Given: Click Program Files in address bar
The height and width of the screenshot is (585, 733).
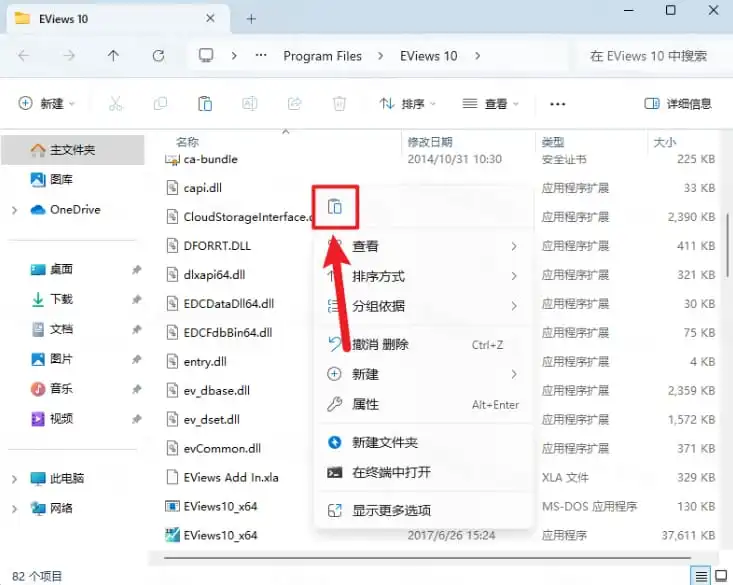Looking at the screenshot, I should pyautogui.click(x=323, y=56).
